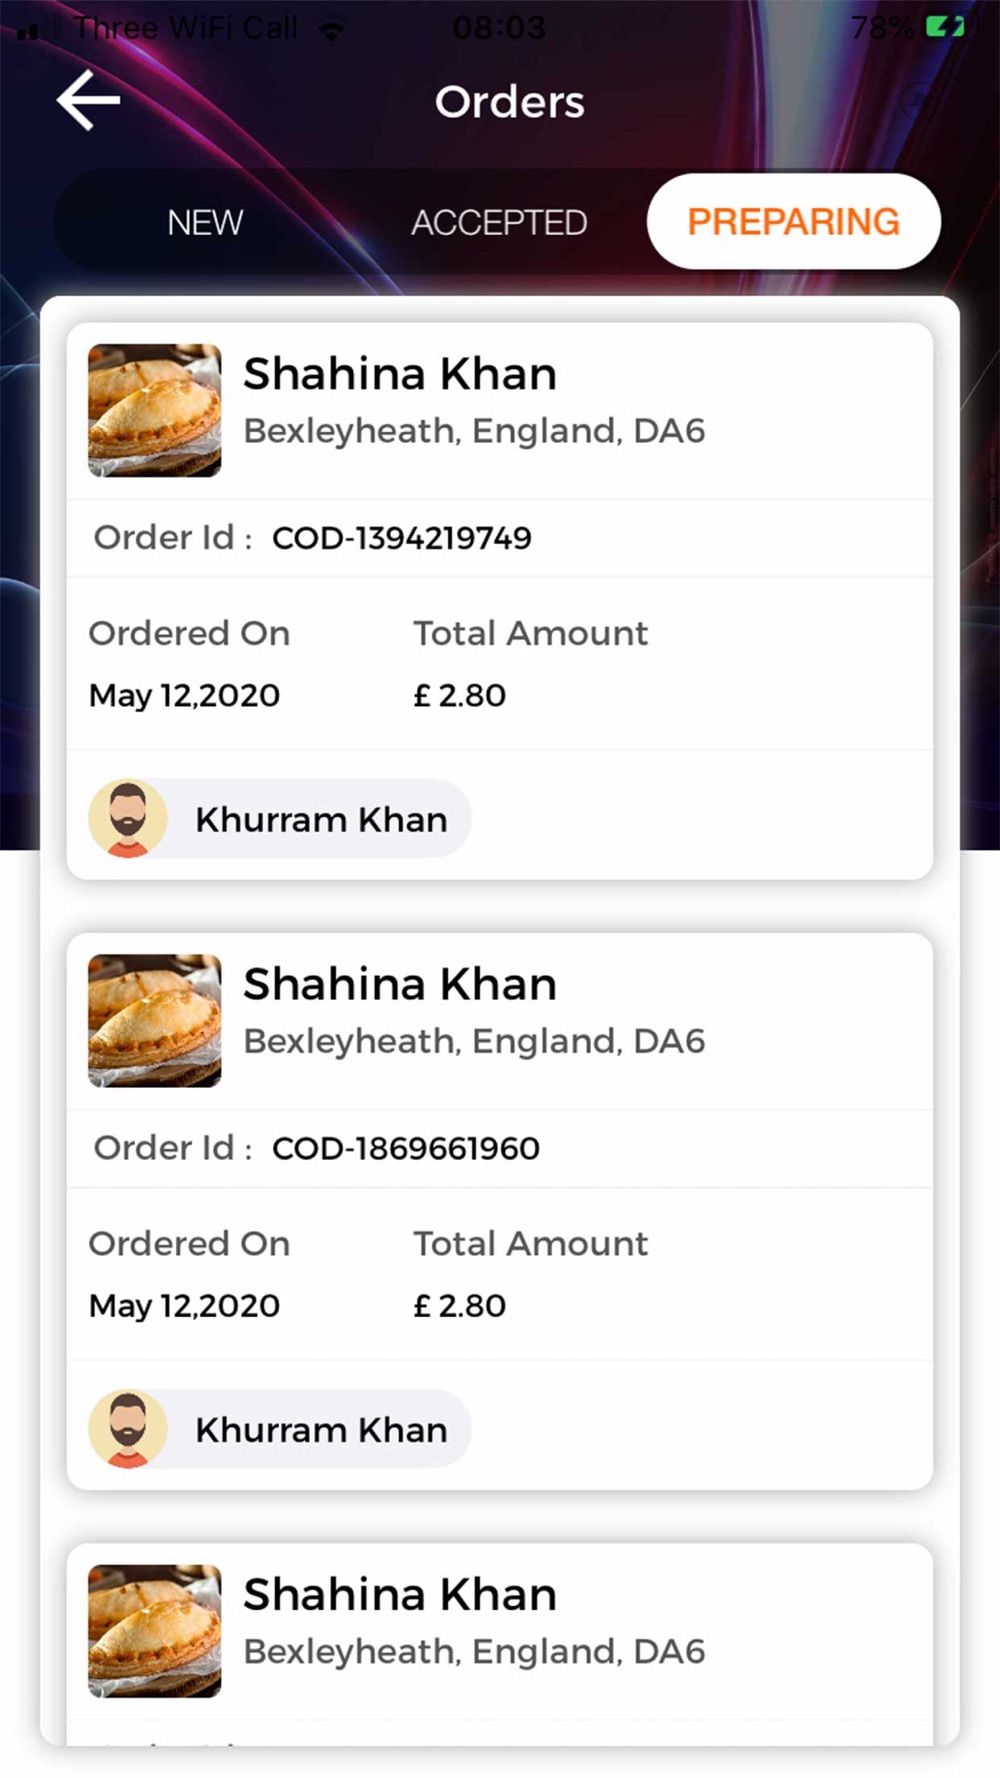Select order ID COD-1869661960

click(405, 1148)
